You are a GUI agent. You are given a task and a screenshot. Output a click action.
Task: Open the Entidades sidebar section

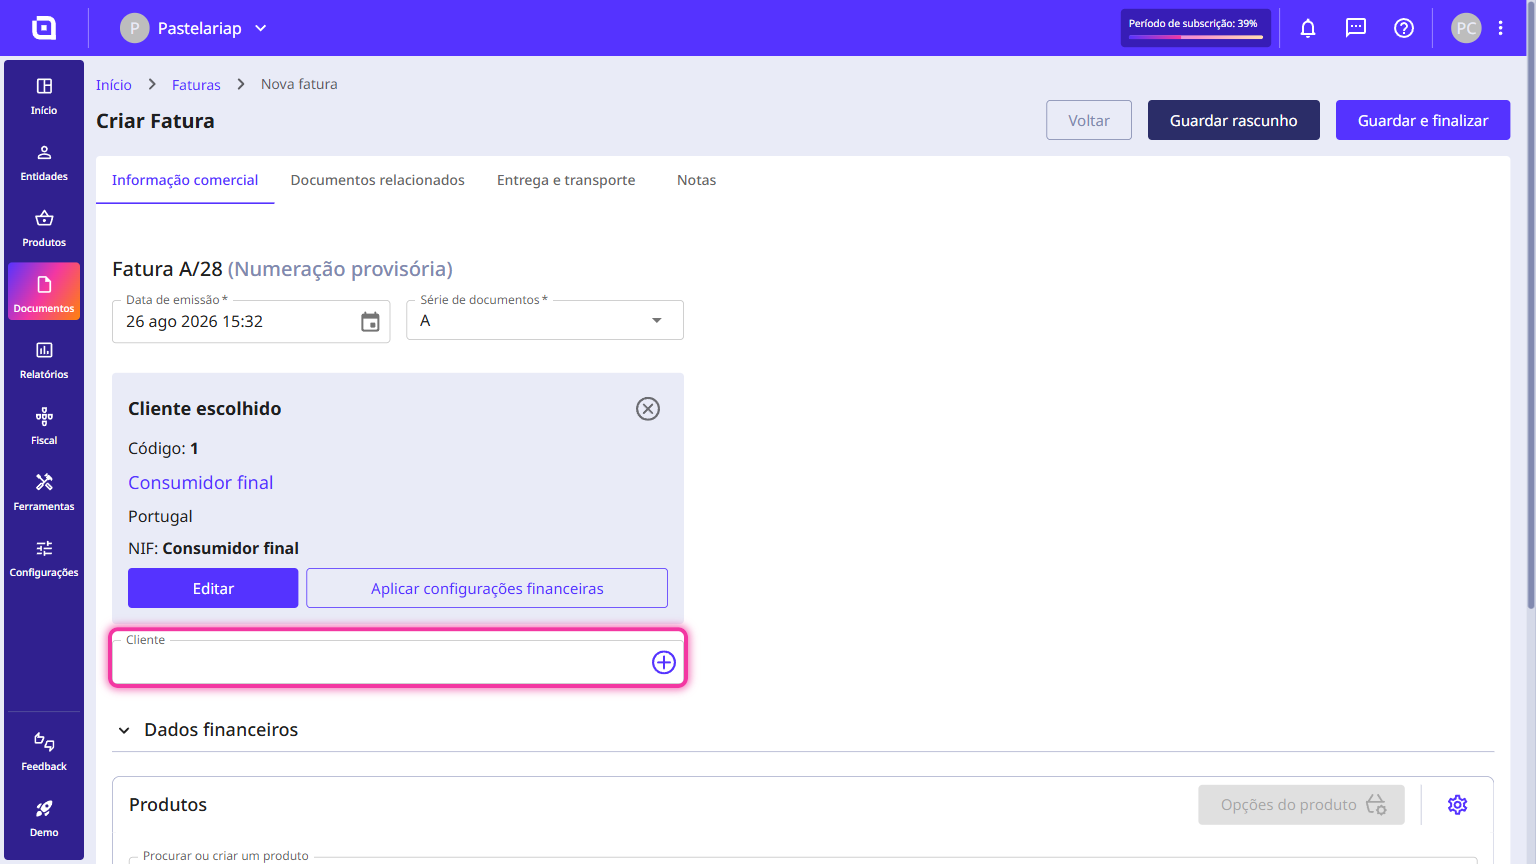pos(44,162)
